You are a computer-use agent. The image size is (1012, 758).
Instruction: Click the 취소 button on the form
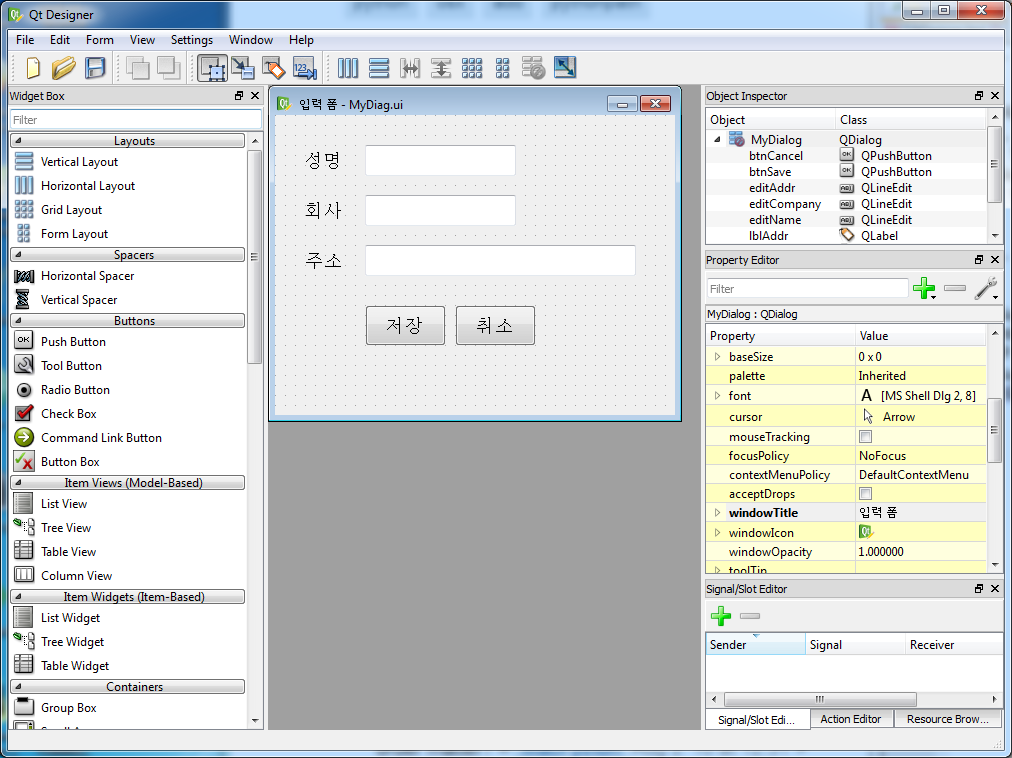point(495,325)
